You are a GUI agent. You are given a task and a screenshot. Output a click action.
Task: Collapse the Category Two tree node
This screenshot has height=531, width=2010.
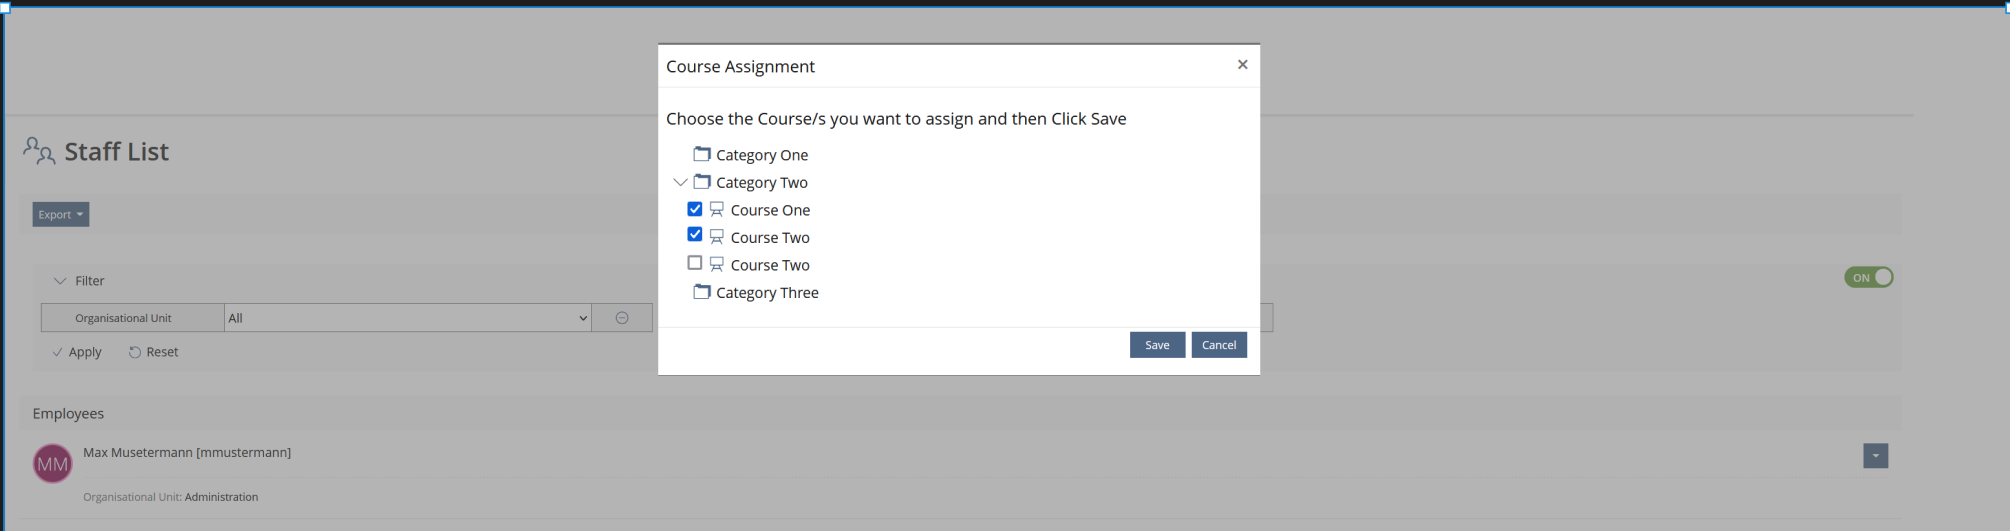point(680,182)
